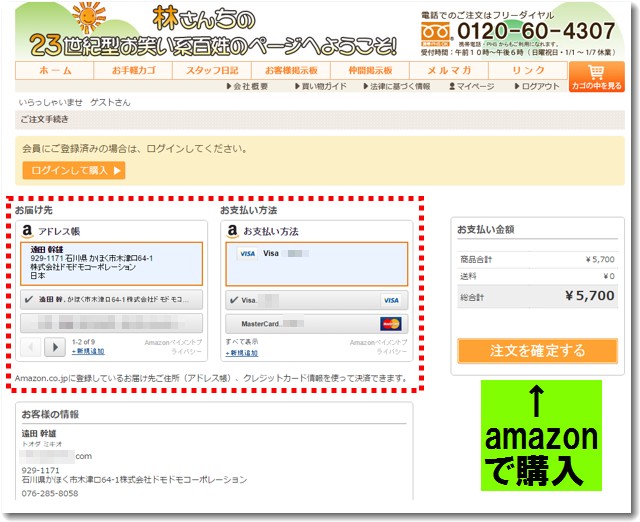Click Amazon logo in アドレス帳 widget

tap(27, 231)
